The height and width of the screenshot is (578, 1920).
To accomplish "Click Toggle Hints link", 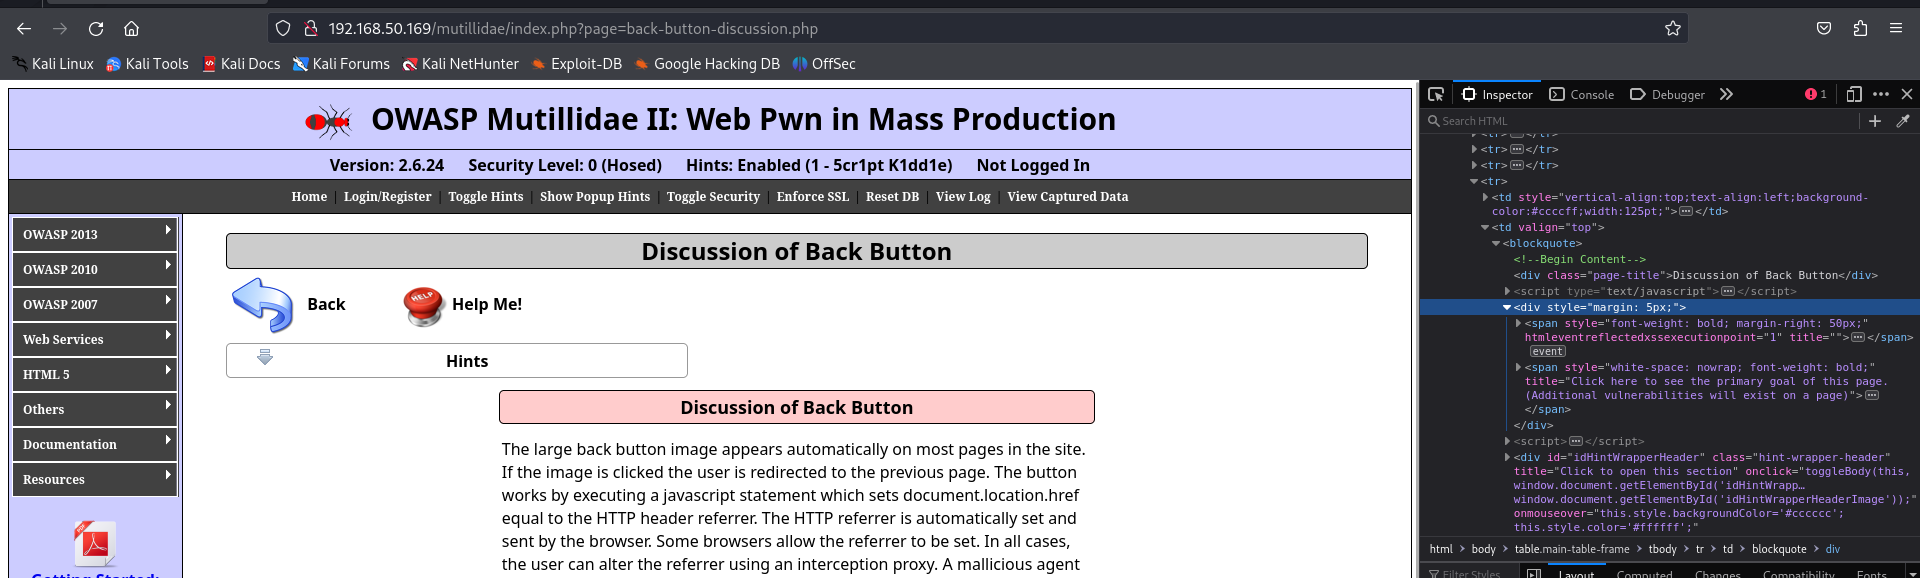I will (x=486, y=197).
